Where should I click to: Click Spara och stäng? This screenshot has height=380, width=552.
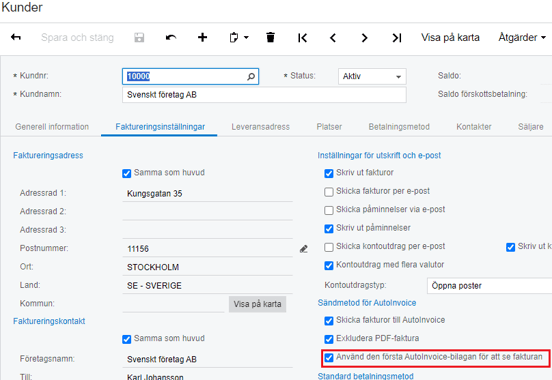point(77,37)
